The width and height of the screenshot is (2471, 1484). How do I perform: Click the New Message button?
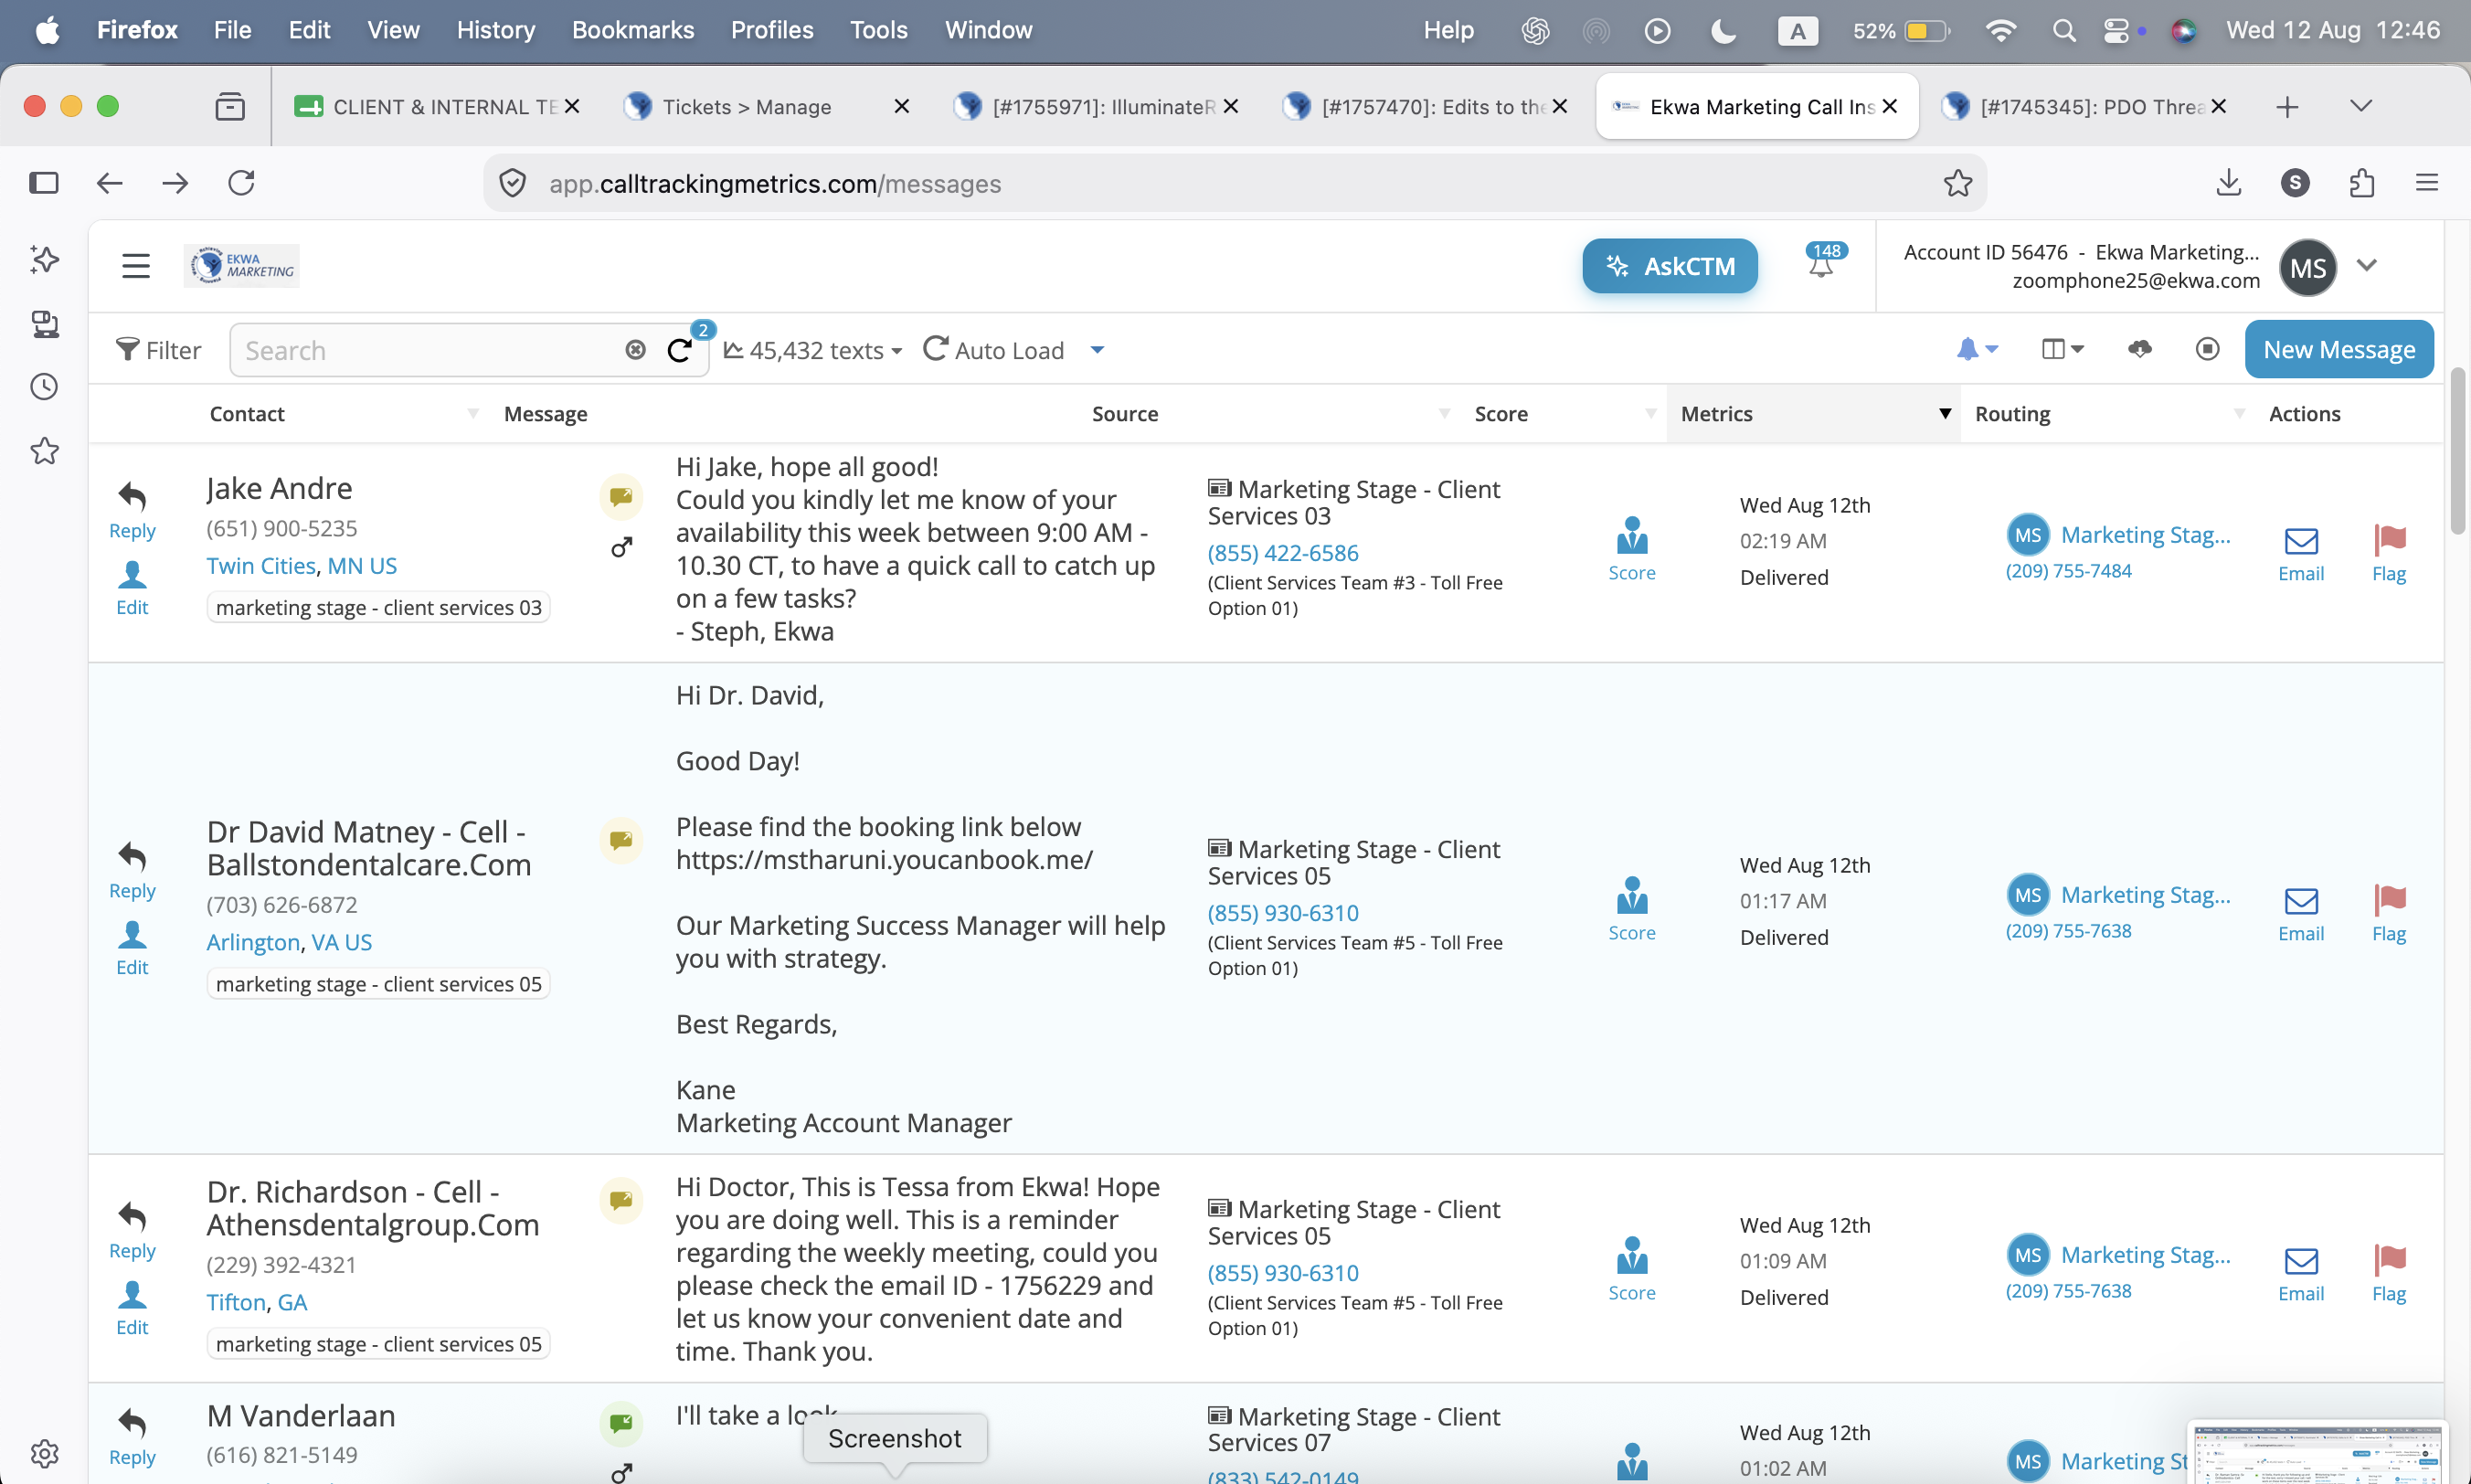pos(2339,350)
